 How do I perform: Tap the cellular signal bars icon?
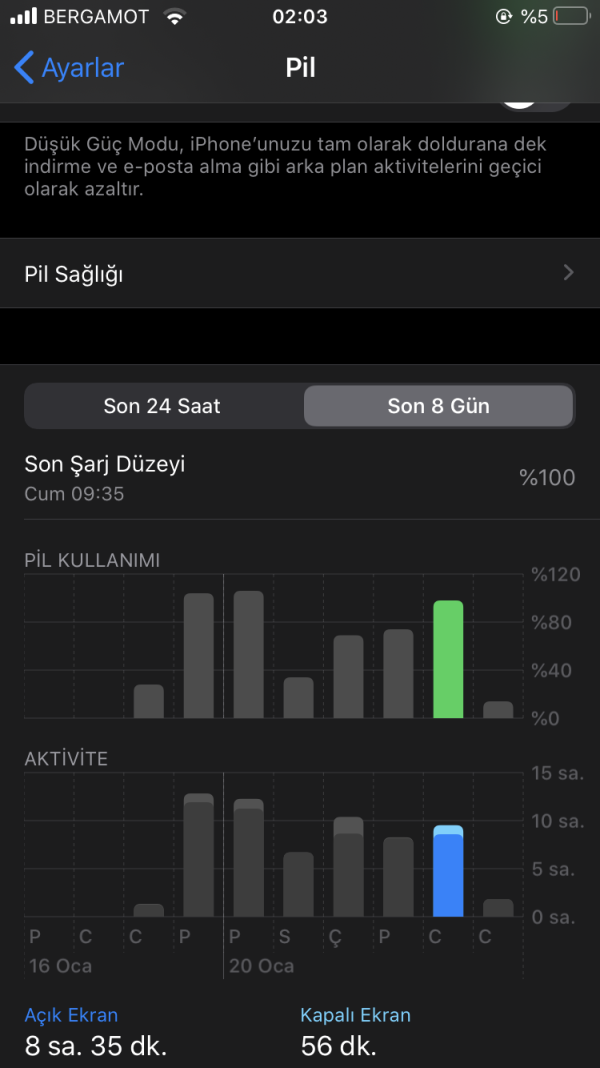coord(23,17)
